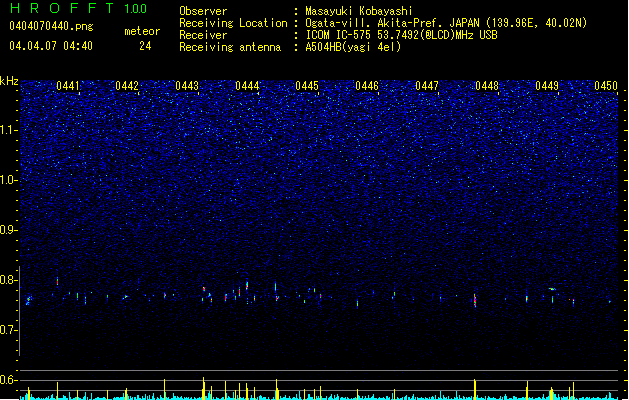The width and height of the screenshot is (629, 400).
Task: Click the 1.1 kHz axis label
Action: click(8, 130)
